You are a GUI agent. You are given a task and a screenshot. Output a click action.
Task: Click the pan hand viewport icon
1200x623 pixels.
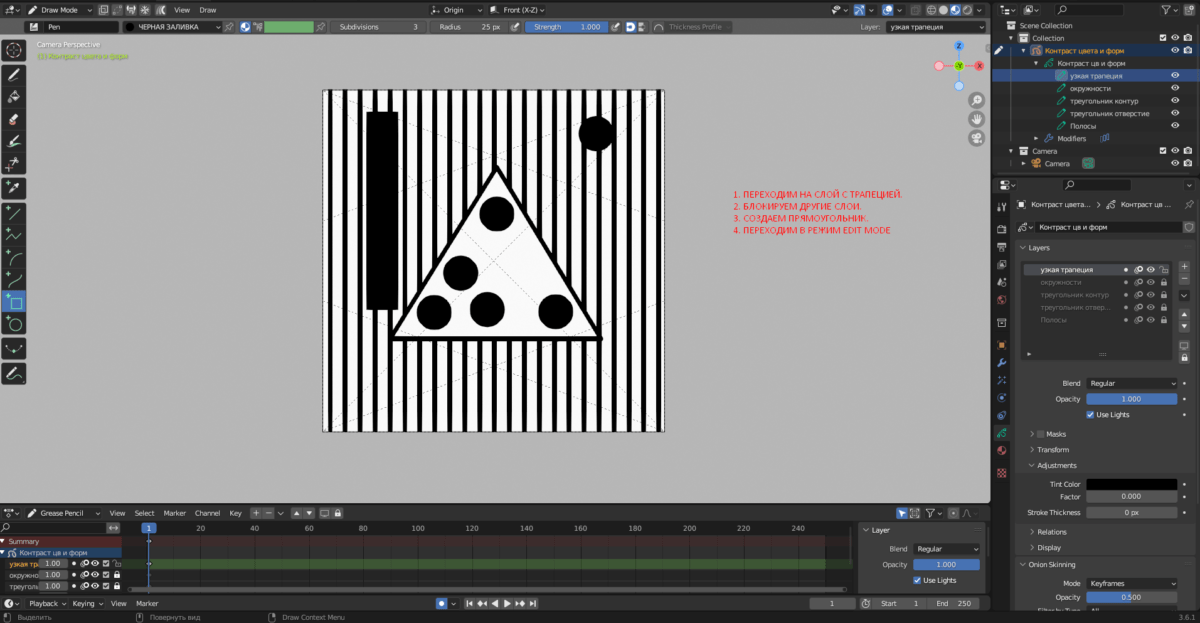[x=977, y=118]
